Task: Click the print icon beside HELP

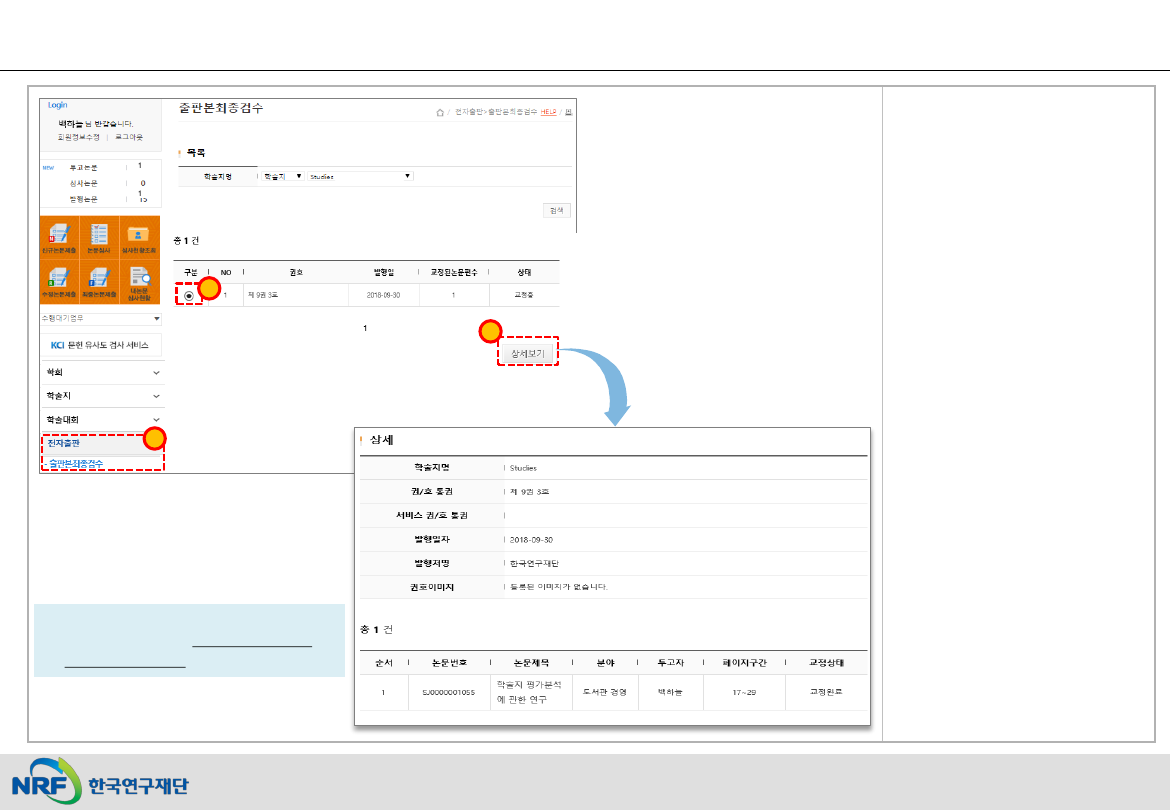Action: (x=569, y=112)
